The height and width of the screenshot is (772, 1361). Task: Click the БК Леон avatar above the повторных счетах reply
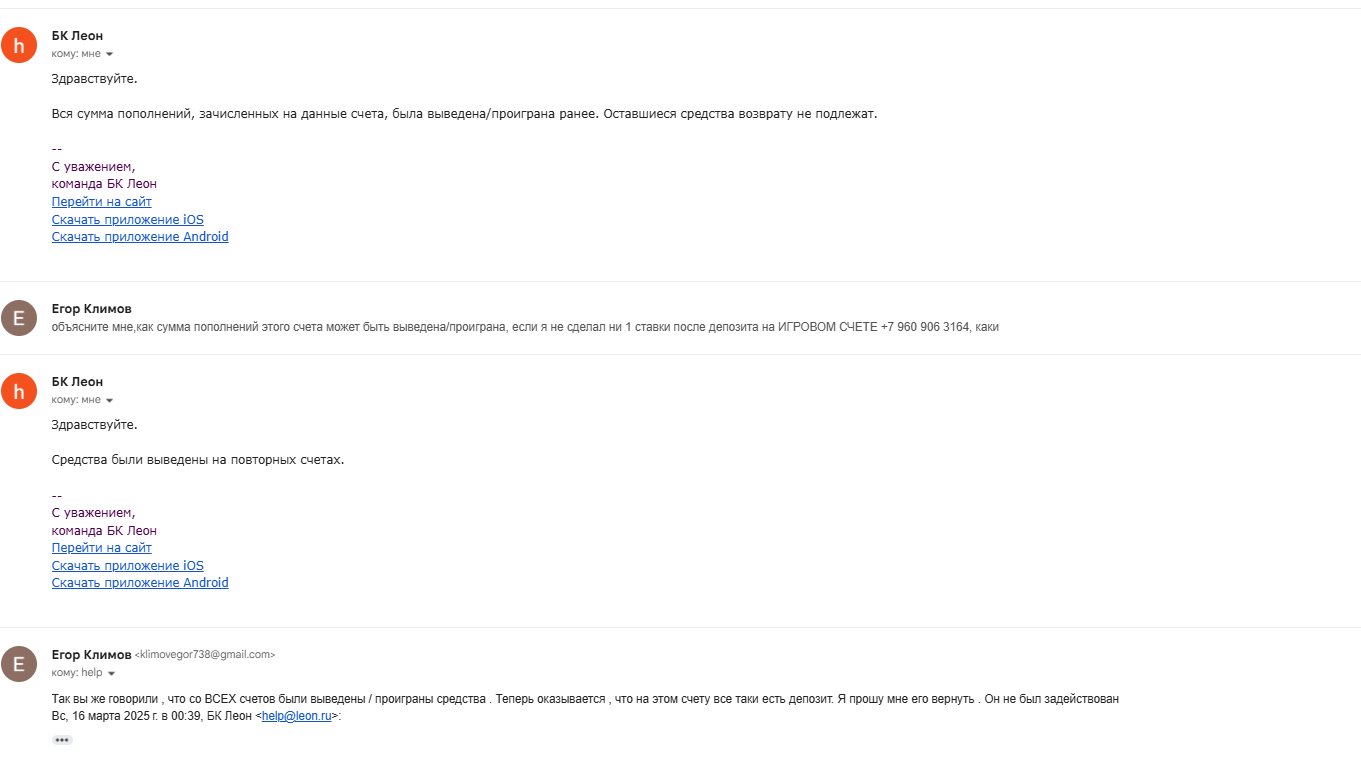[19, 391]
